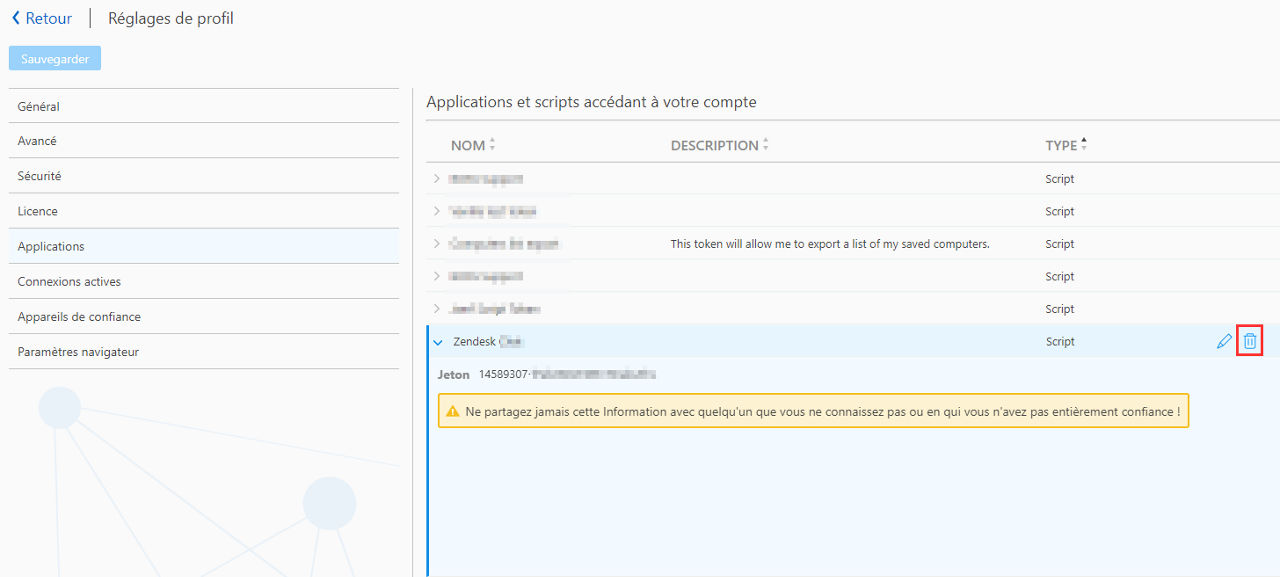Sort the list by the NOM column arrows

492,145
